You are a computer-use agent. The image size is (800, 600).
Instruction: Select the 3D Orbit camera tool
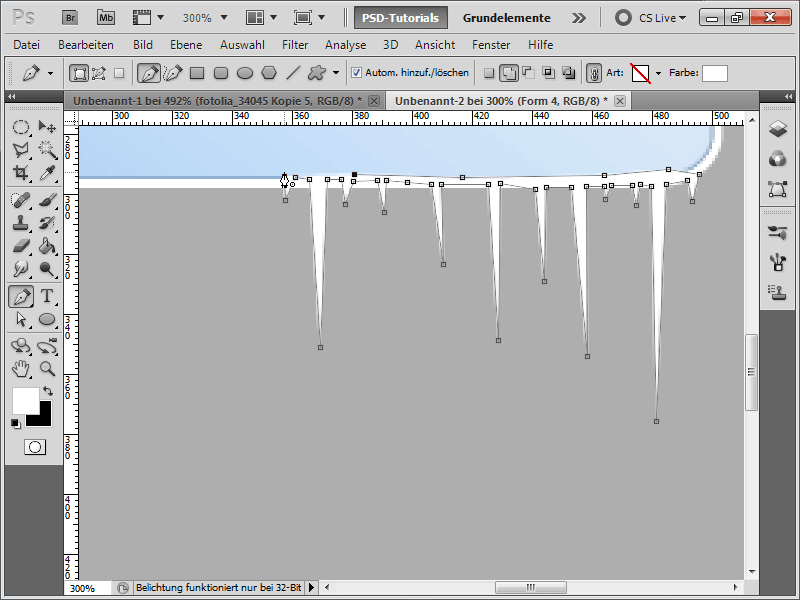coord(47,346)
